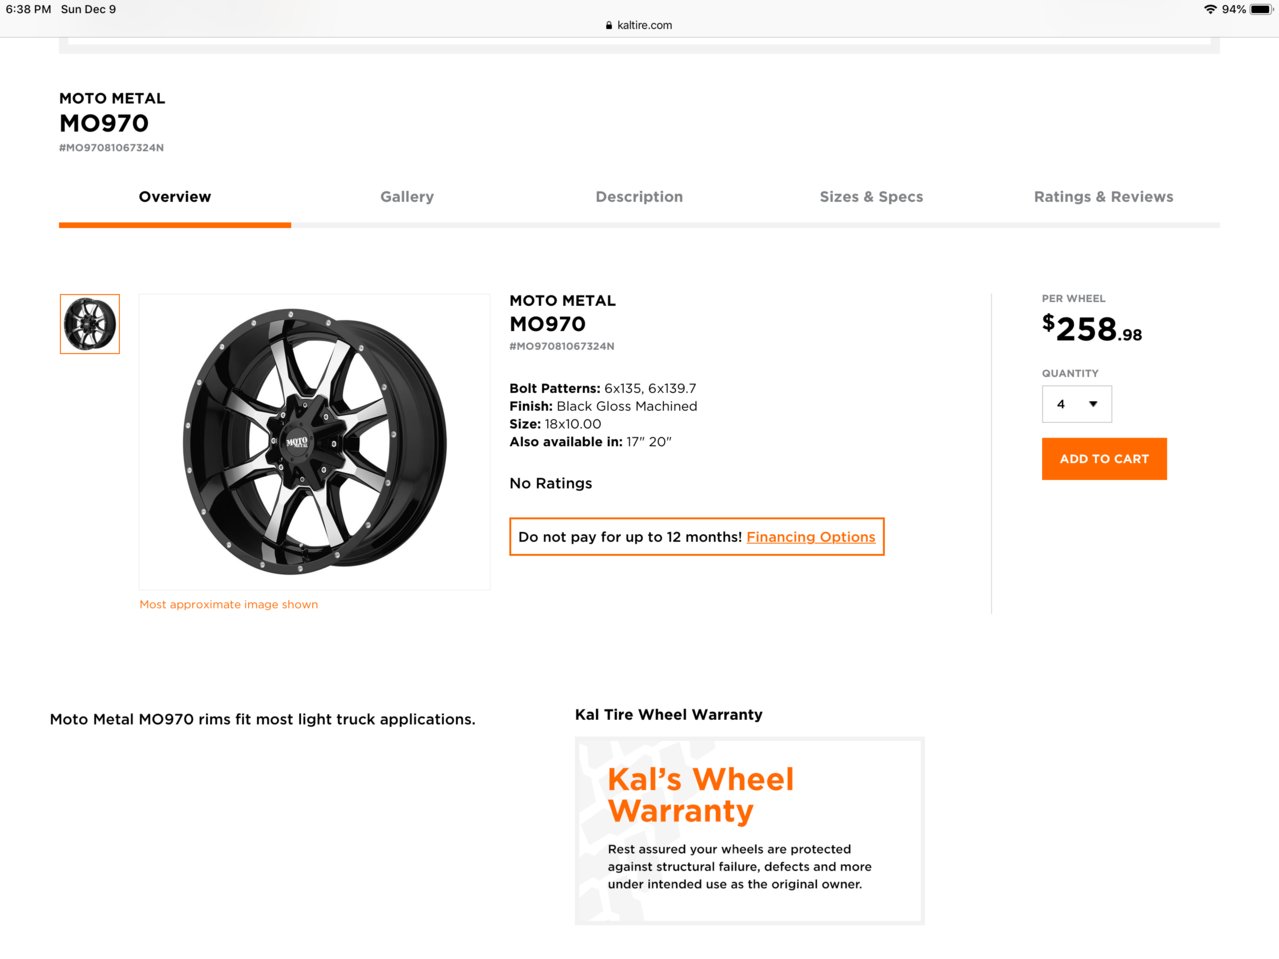Click the quantity dropdown arrow
This screenshot has height=959, width=1279.
tap(1093, 404)
